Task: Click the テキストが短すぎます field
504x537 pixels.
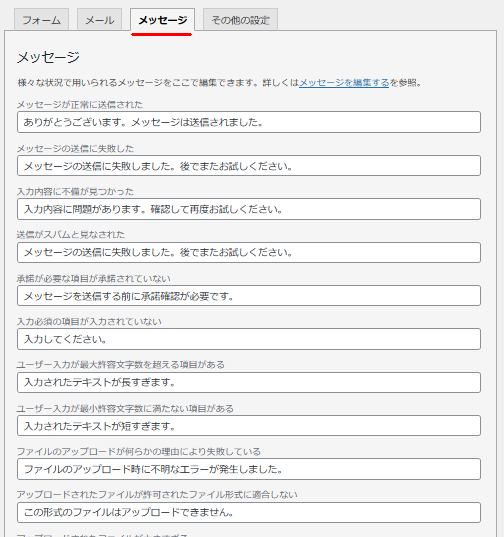Action: [249, 426]
